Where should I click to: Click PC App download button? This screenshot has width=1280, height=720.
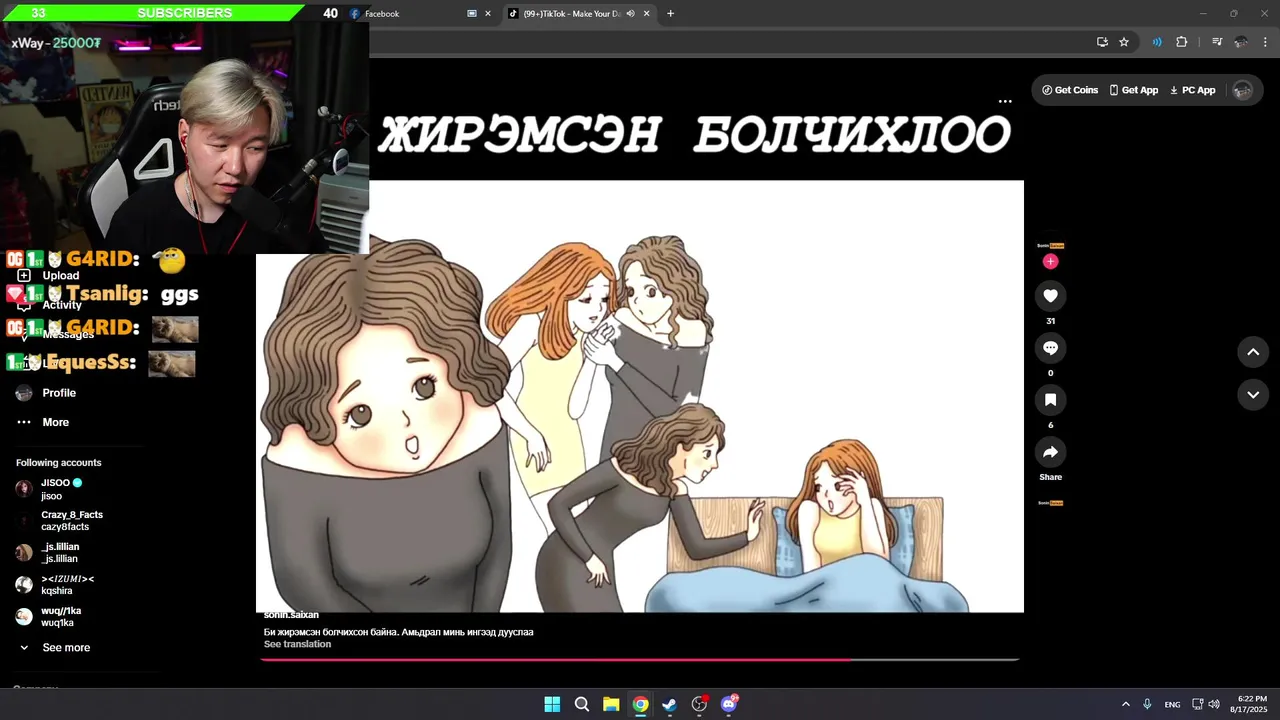[1192, 90]
